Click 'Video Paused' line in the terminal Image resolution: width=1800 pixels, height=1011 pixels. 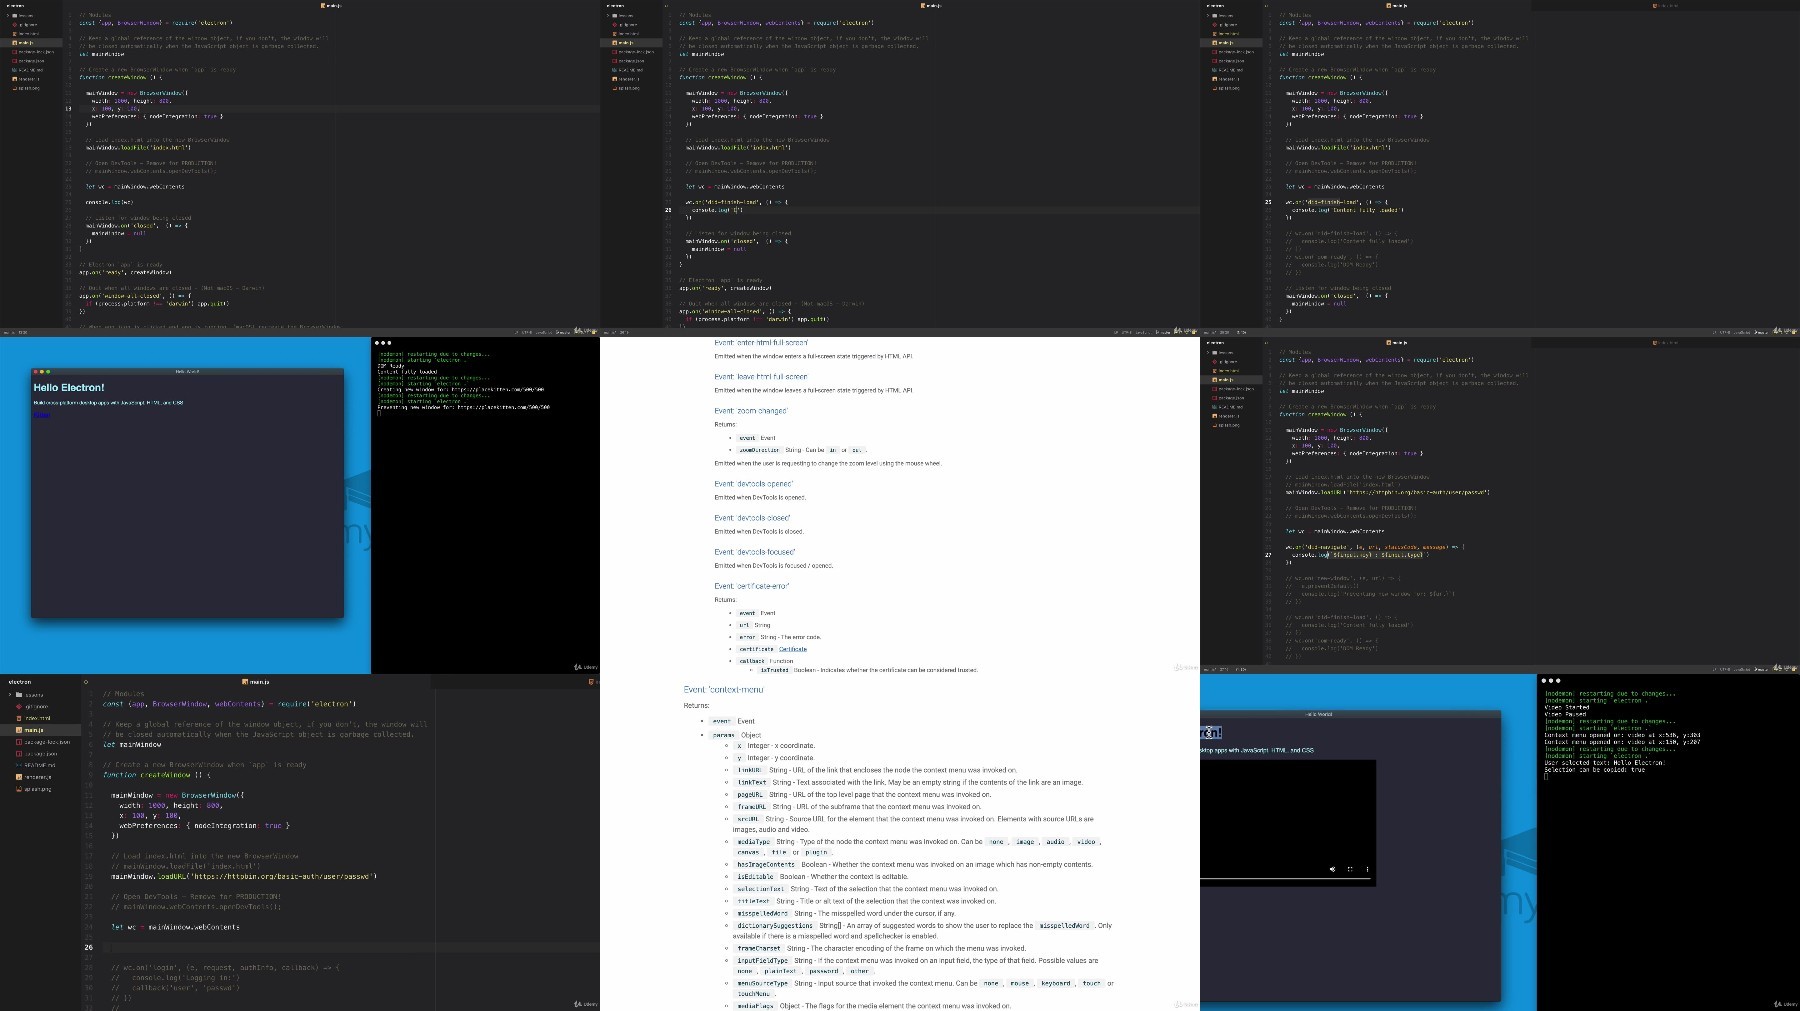[x=1566, y=714]
